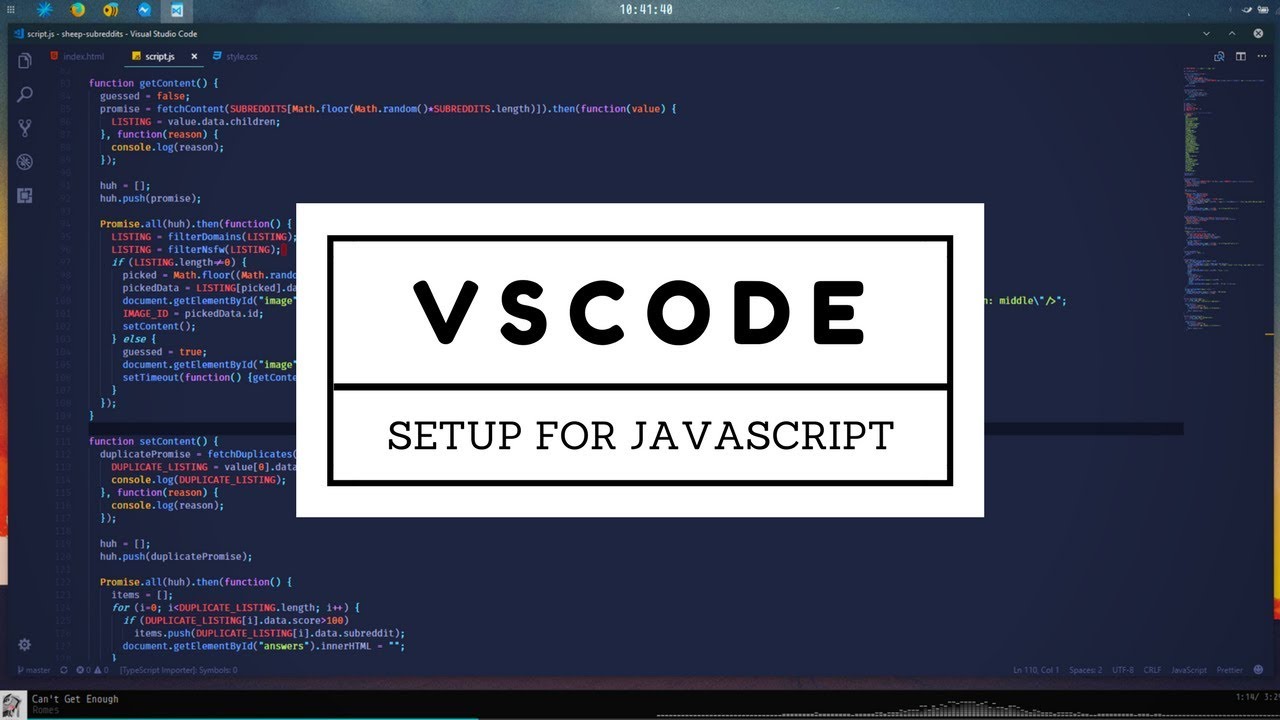Click the tray icon left of battery
The width and height of the screenshot is (1280, 720).
pos(1247,10)
